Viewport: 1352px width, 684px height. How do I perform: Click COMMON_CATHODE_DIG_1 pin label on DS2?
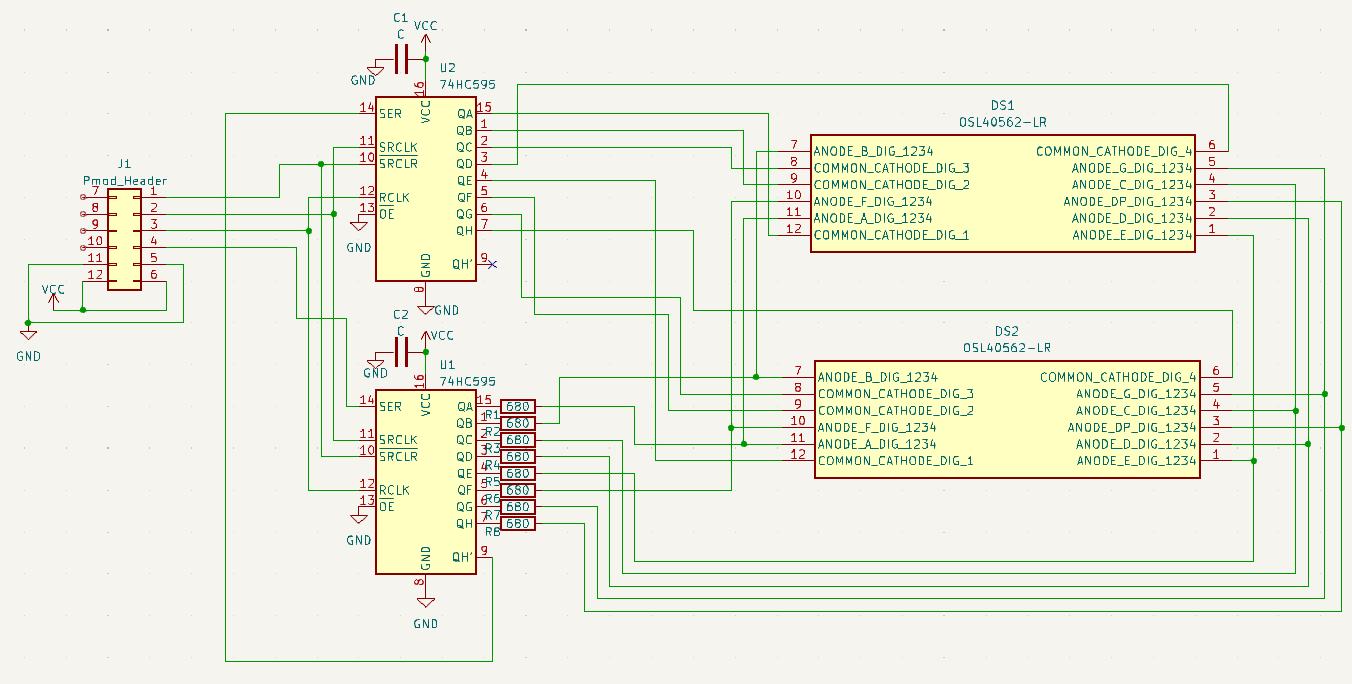[896, 461]
